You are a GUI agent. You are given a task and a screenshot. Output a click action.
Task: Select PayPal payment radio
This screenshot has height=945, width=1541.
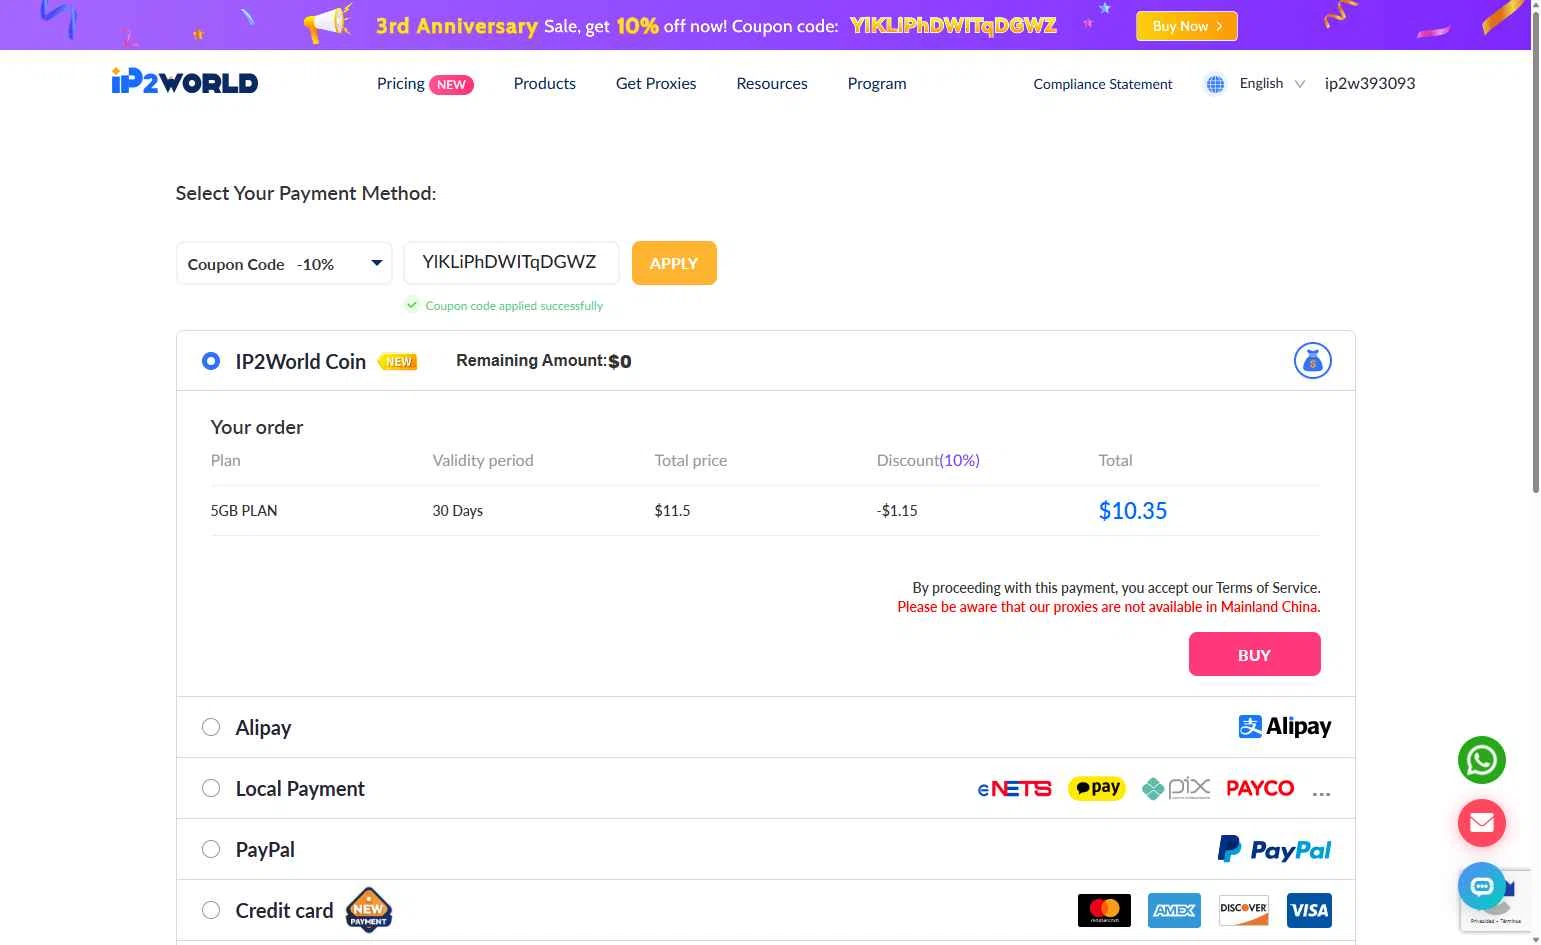211,849
